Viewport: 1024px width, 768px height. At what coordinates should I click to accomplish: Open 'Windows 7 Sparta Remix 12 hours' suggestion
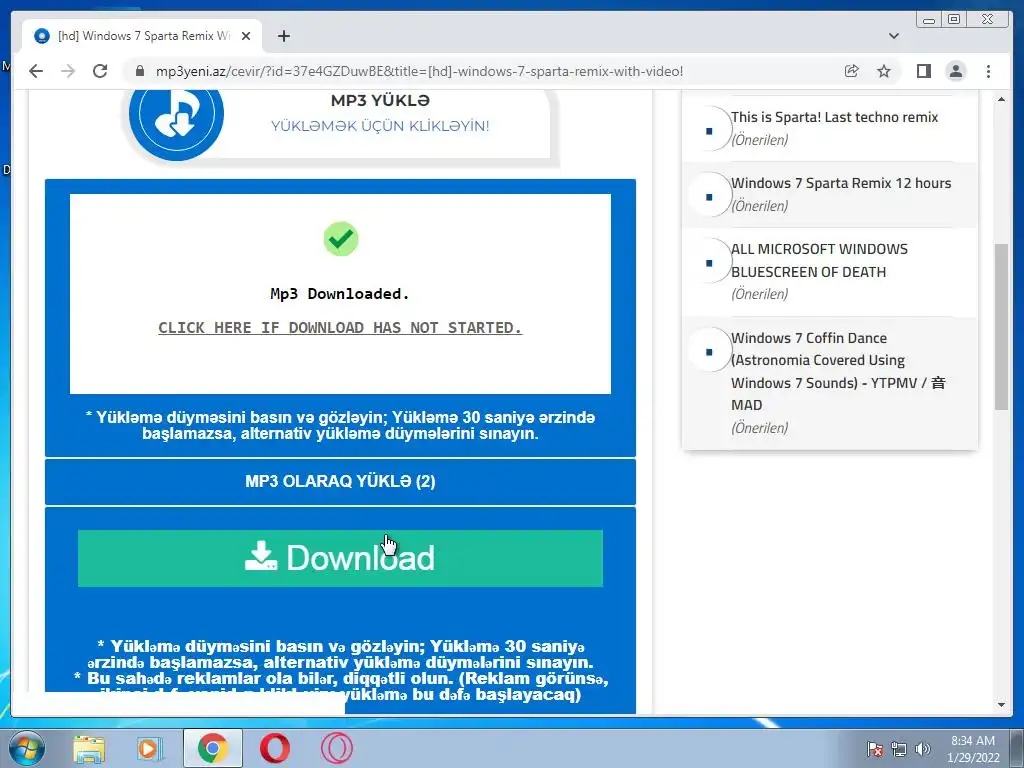840,183
